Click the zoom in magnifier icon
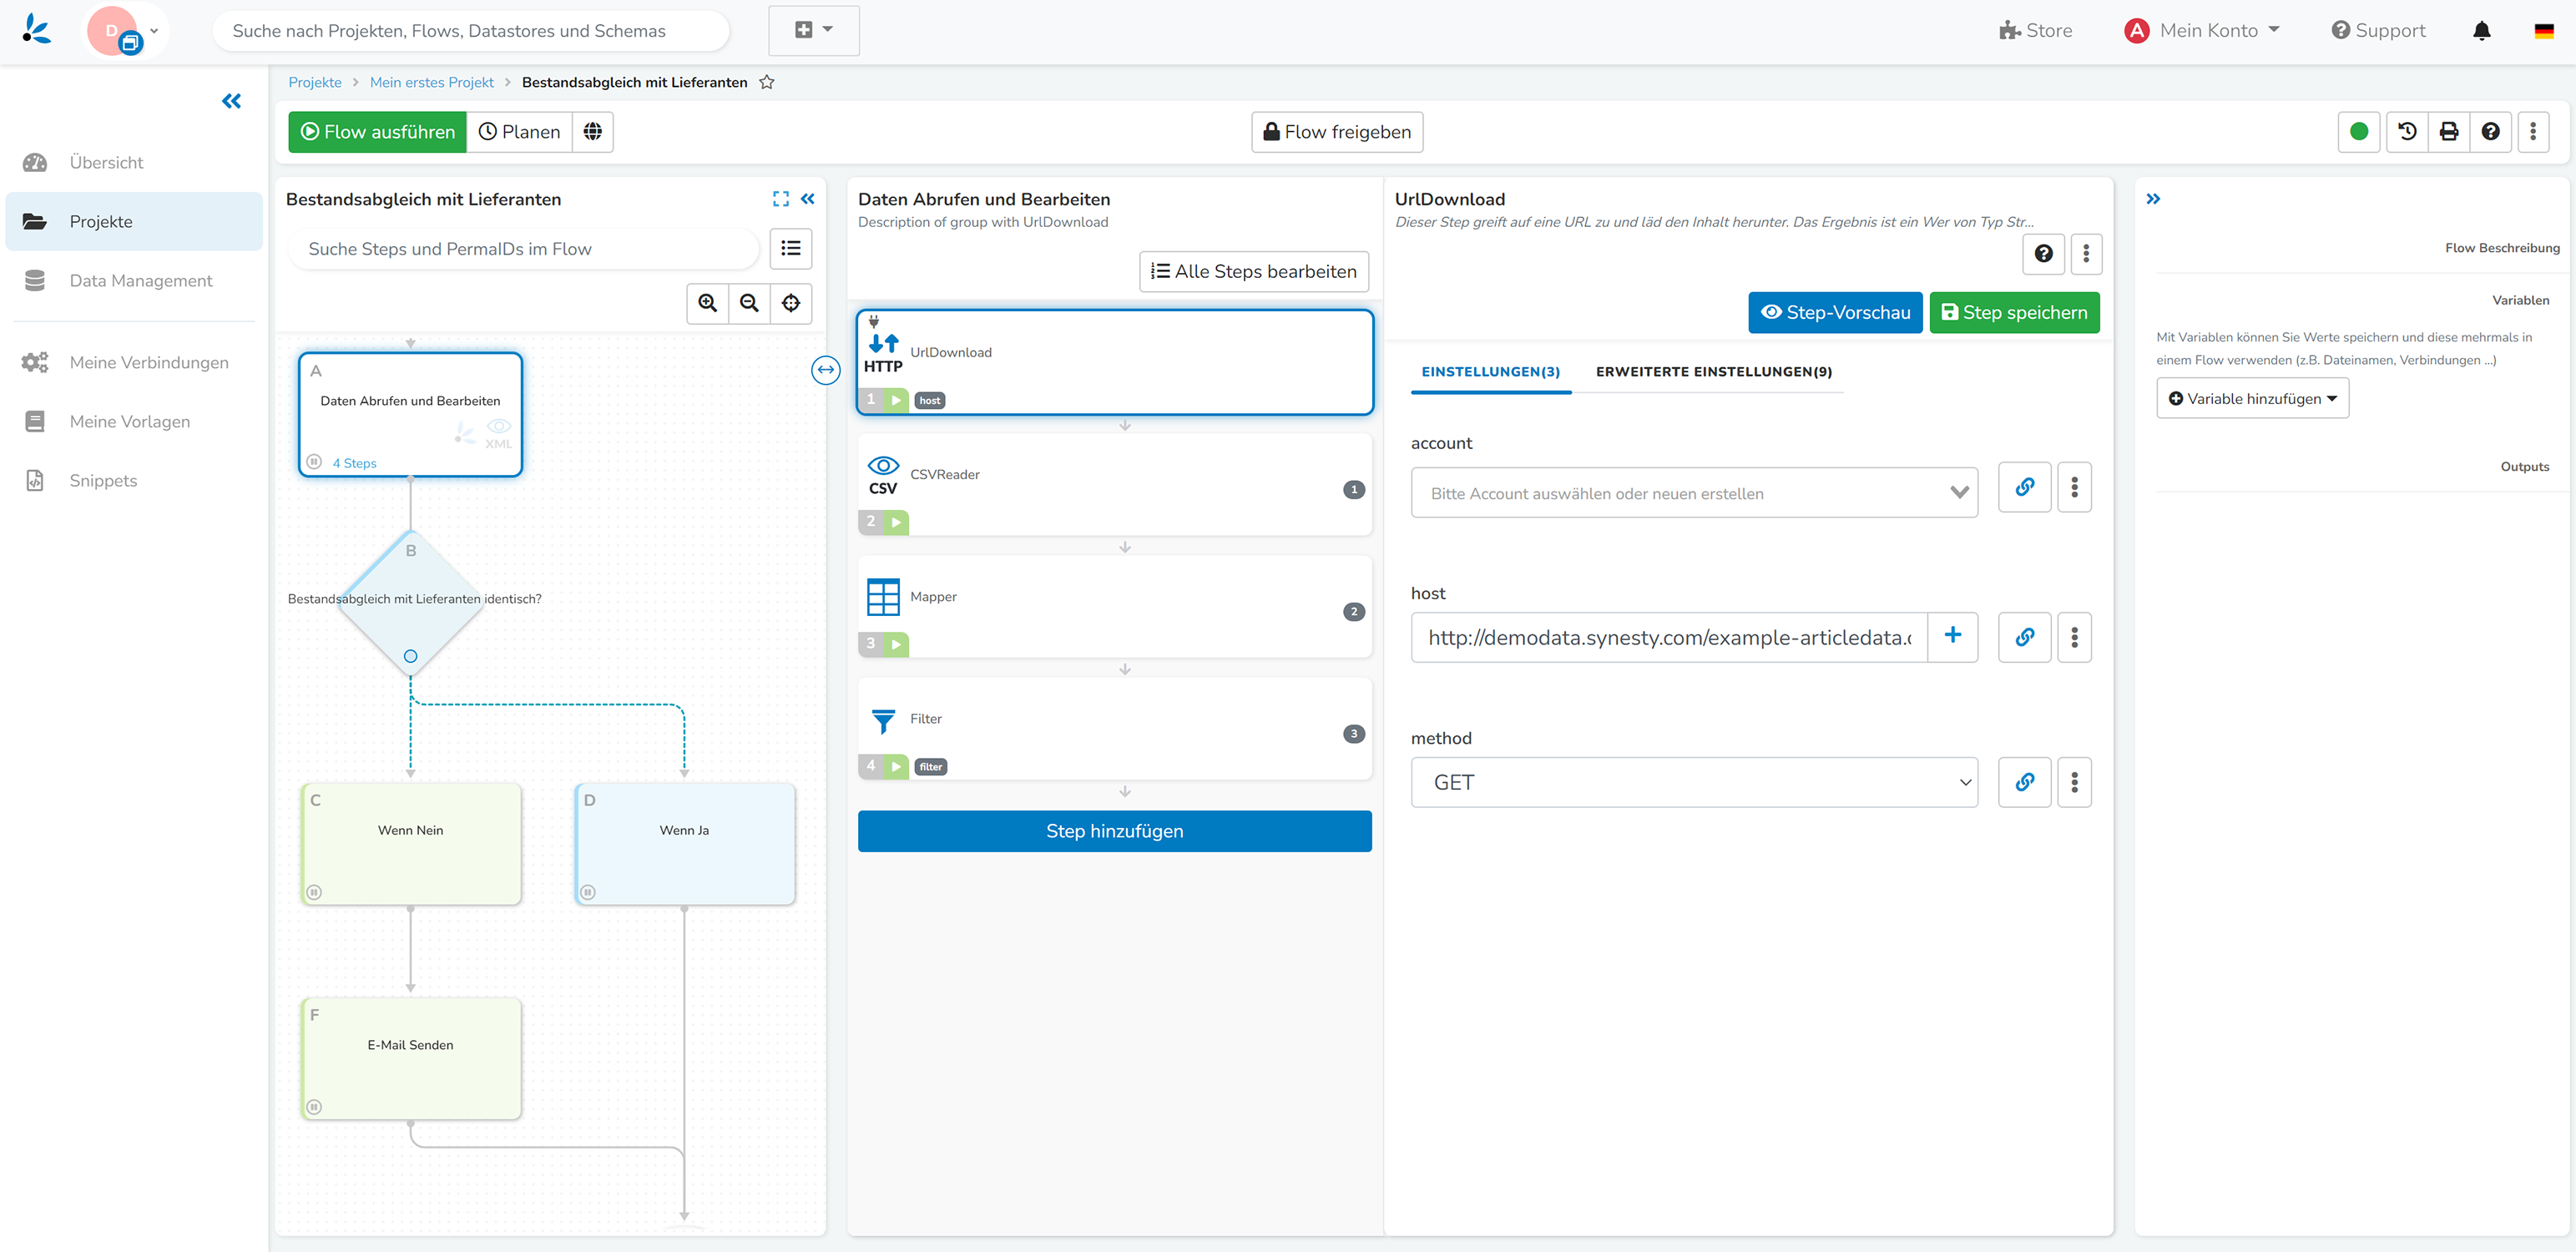Screen dimensions: 2576x1252 [x=707, y=303]
